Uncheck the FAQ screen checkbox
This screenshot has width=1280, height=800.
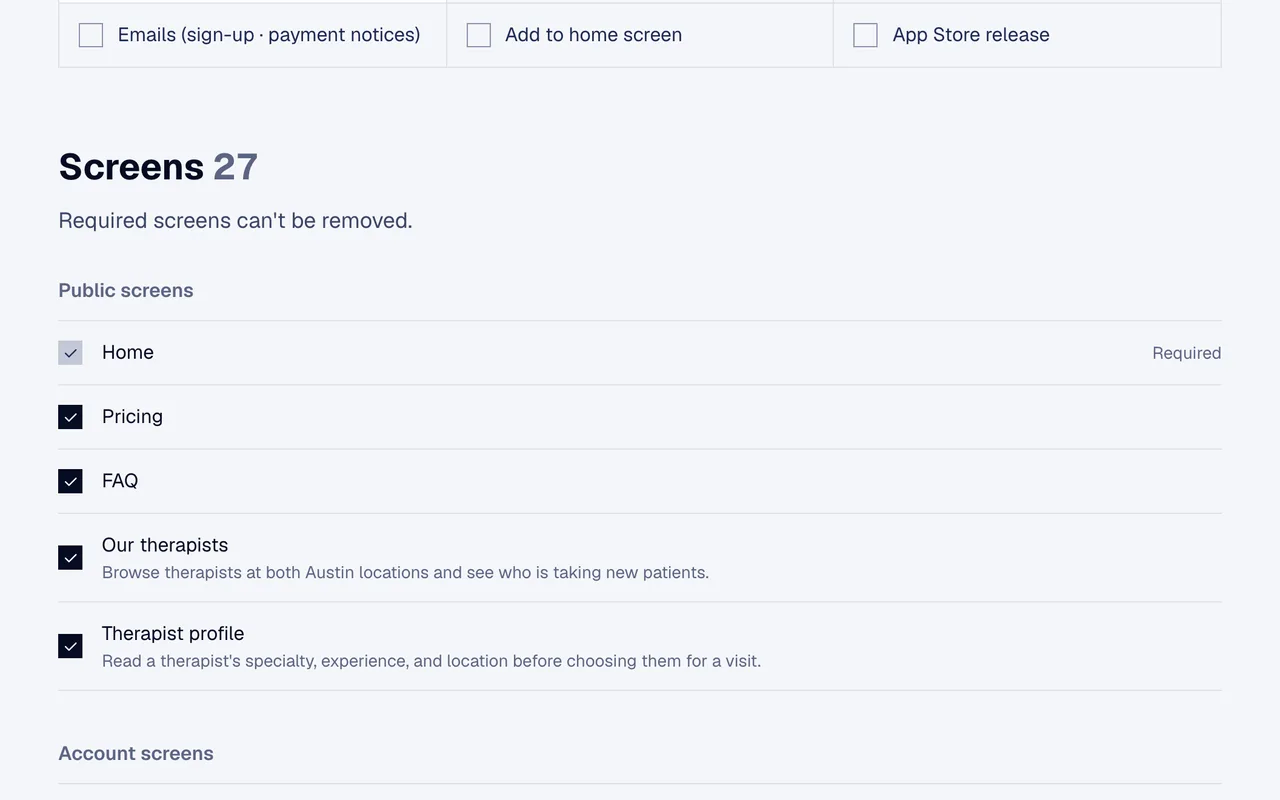click(70, 481)
